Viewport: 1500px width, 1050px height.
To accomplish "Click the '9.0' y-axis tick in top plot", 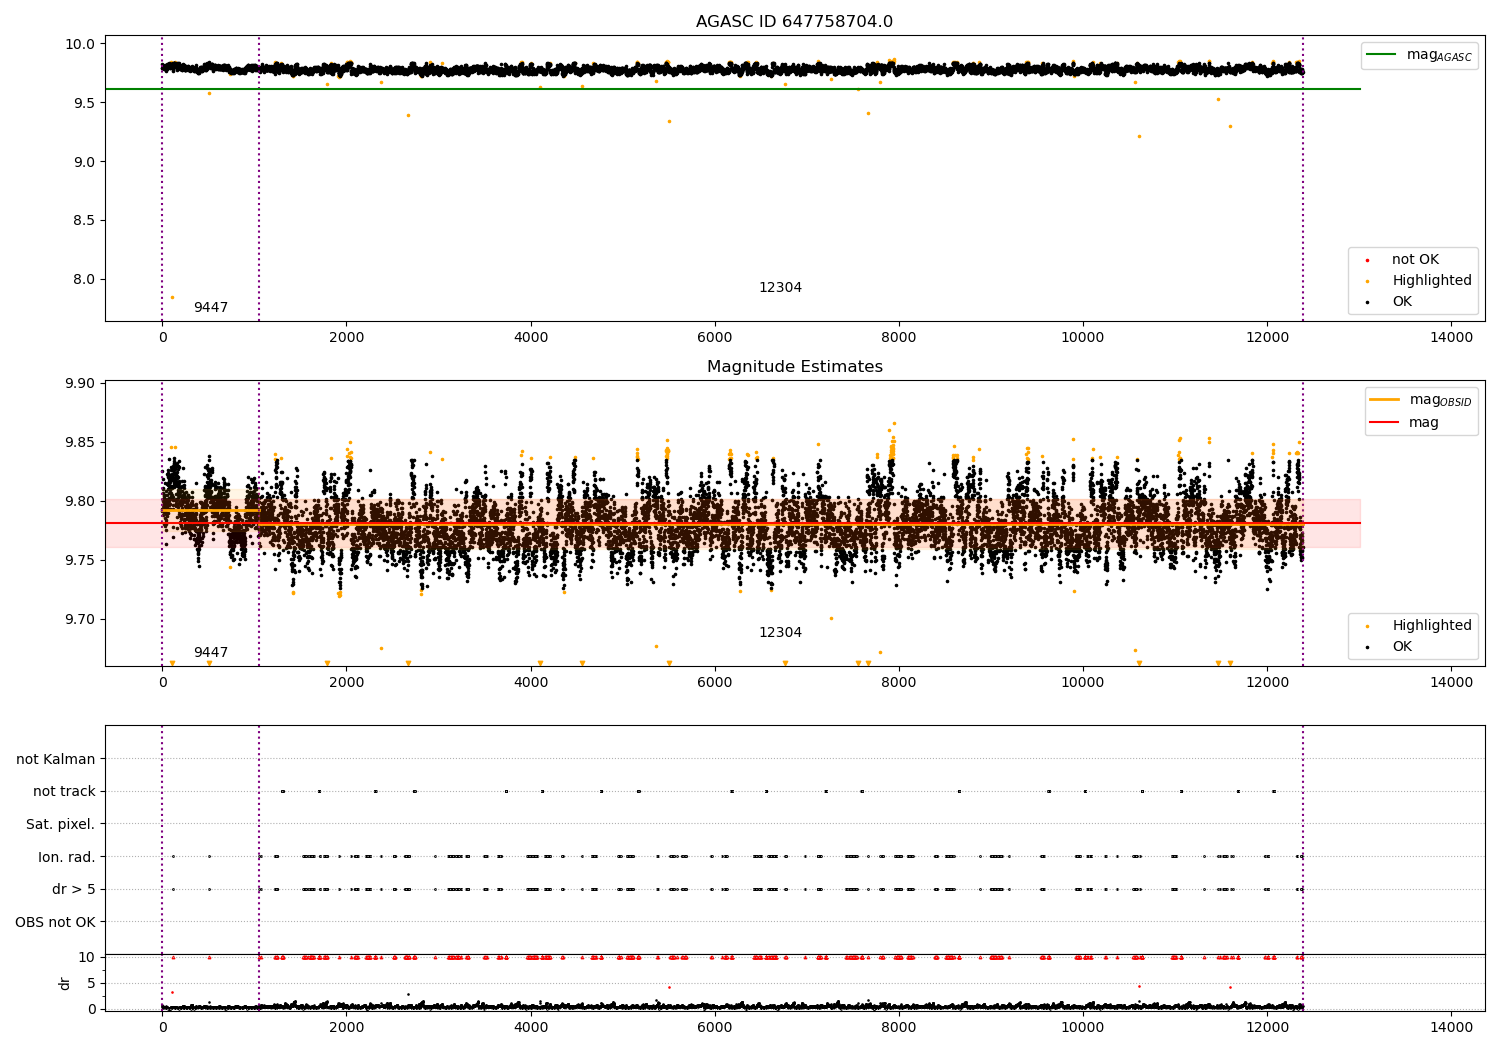I will (x=86, y=162).
